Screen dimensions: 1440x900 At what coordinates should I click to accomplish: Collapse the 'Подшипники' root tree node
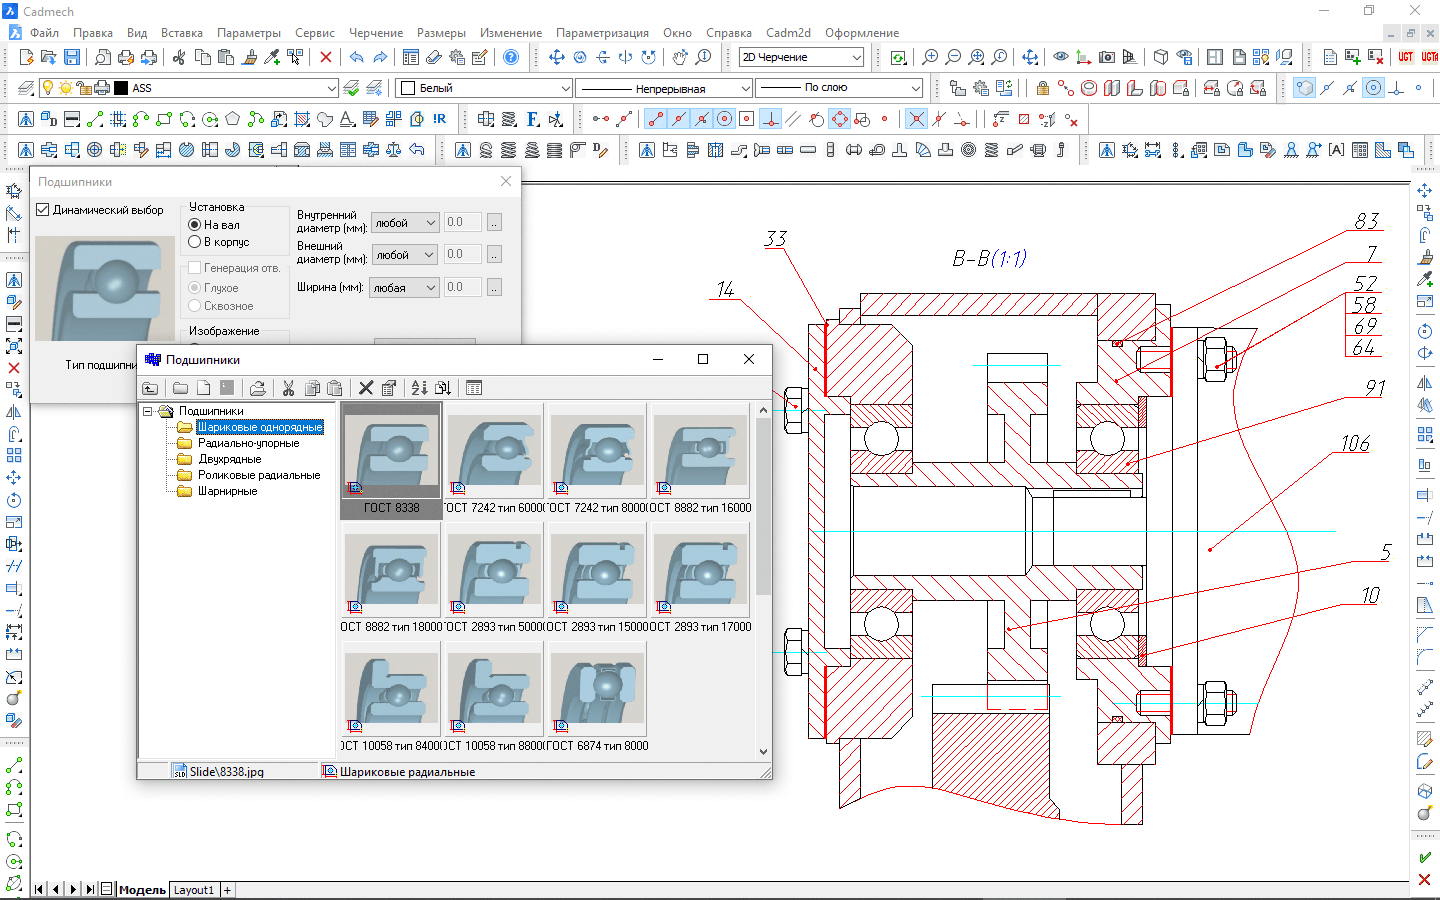click(148, 411)
